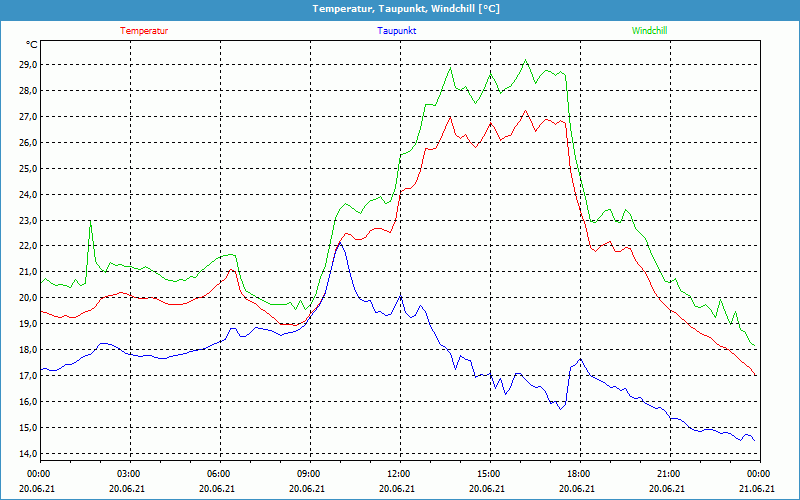800x500 pixels.
Task: Click the 18,0 y-axis value
Action: (x=29, y=350)
